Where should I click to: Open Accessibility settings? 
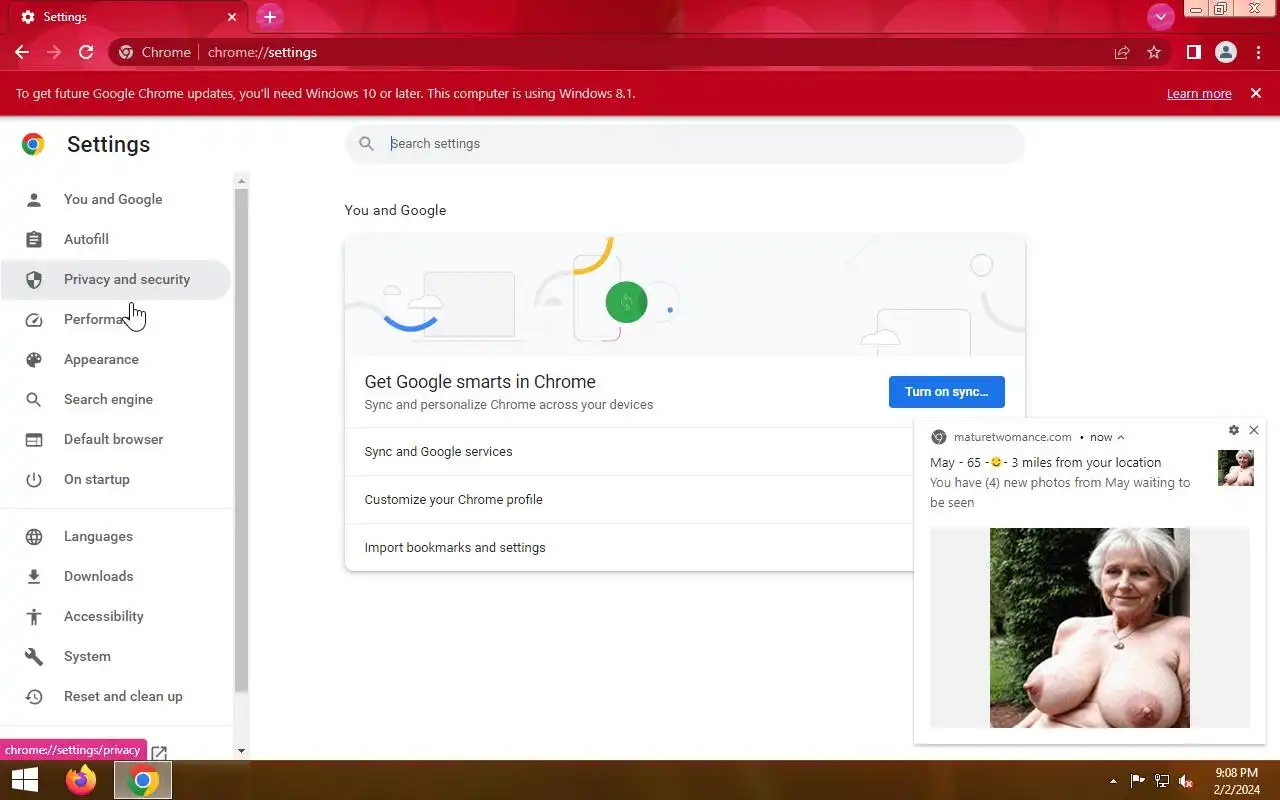click(x=115, y=616)
